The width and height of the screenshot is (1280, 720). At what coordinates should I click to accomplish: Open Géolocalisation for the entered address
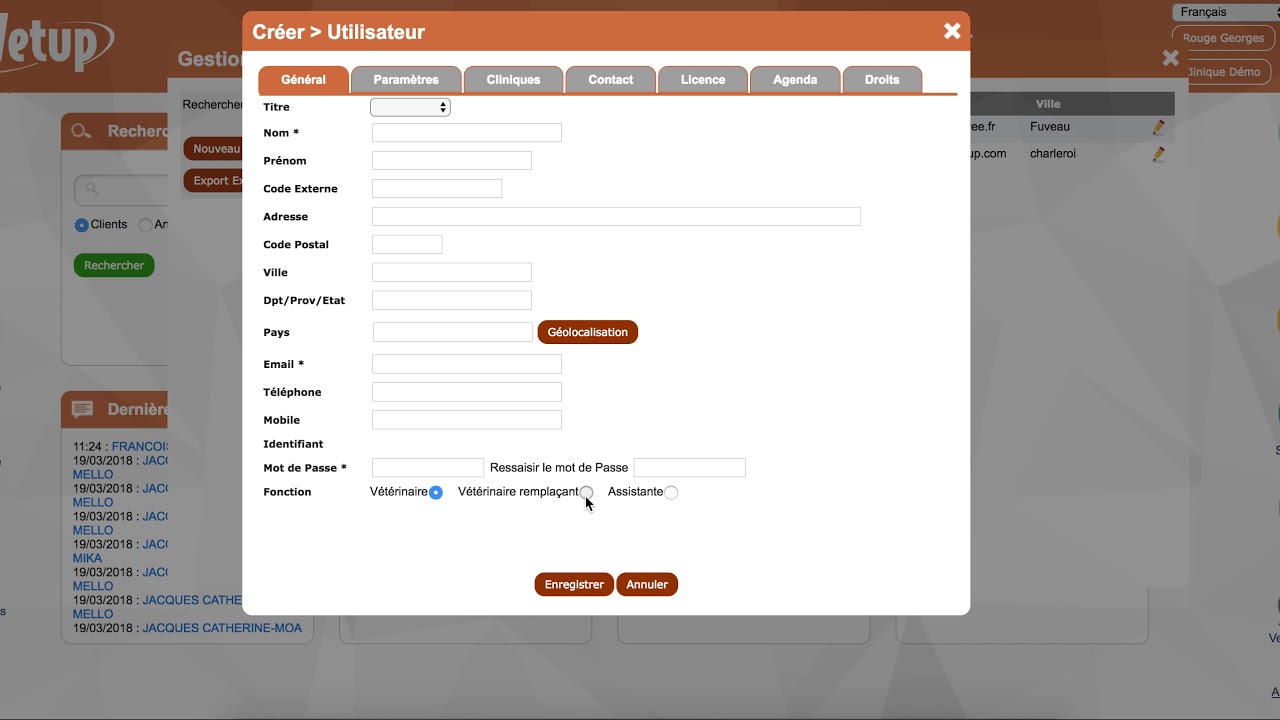(587, 331)
